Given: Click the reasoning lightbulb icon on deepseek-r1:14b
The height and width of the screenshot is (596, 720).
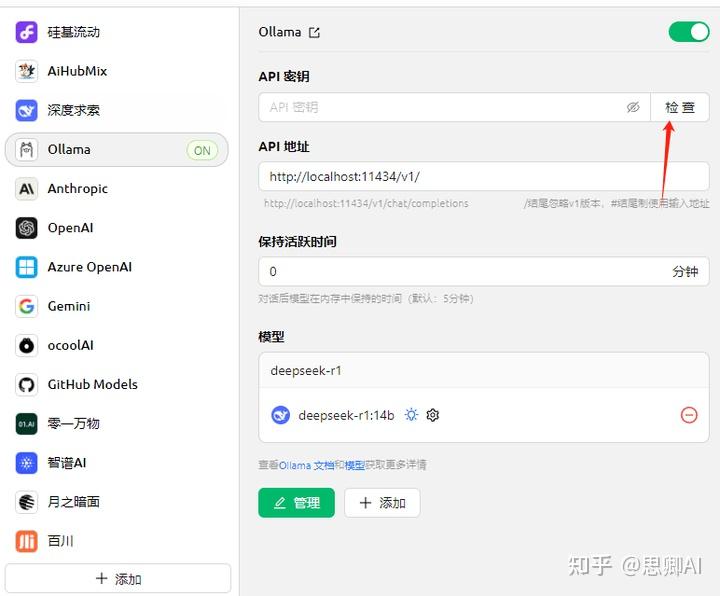Looking at the screenshot, I should click(x=411, y=415).
